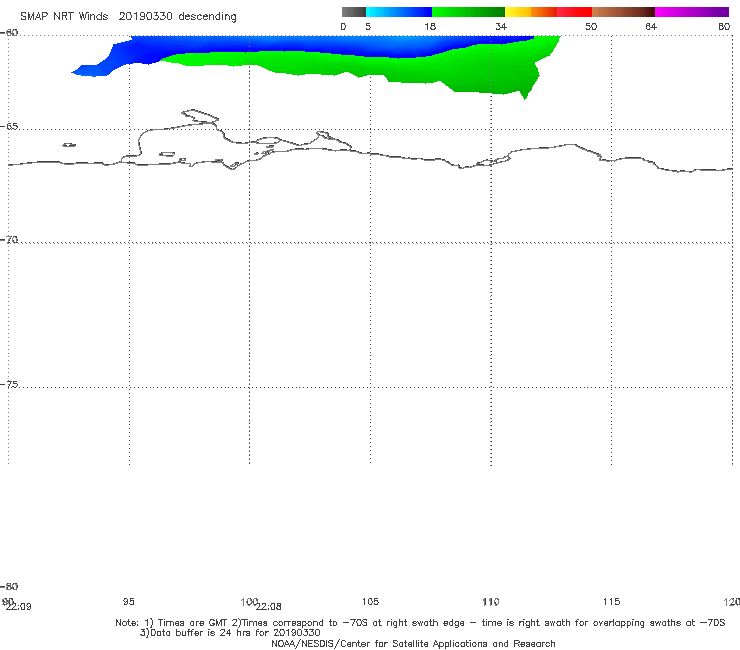Click longitude label '95'

128,601
